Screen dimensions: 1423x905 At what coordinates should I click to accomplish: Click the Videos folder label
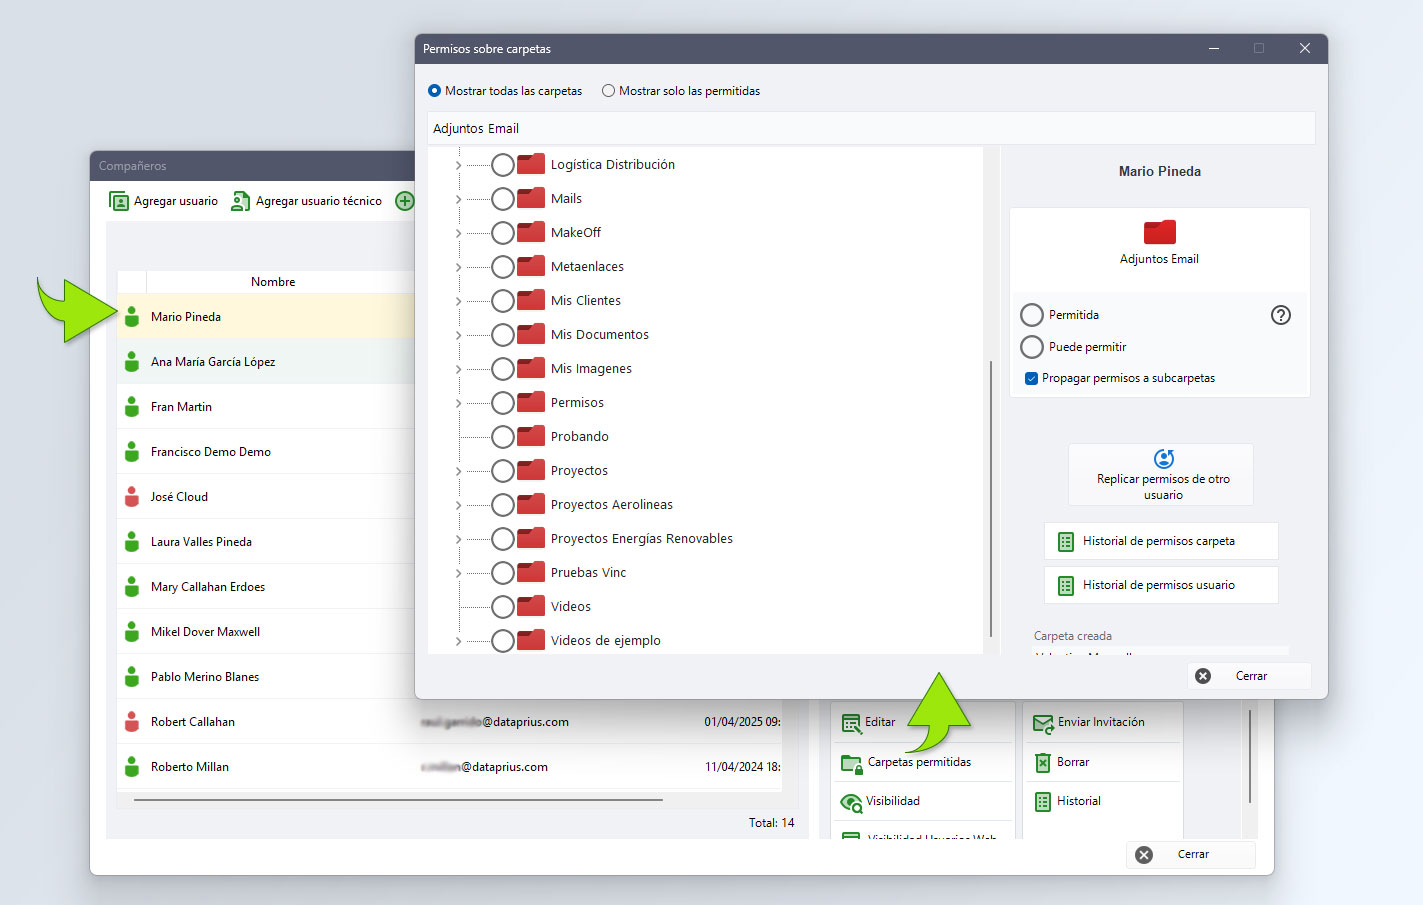coord(570,607)
